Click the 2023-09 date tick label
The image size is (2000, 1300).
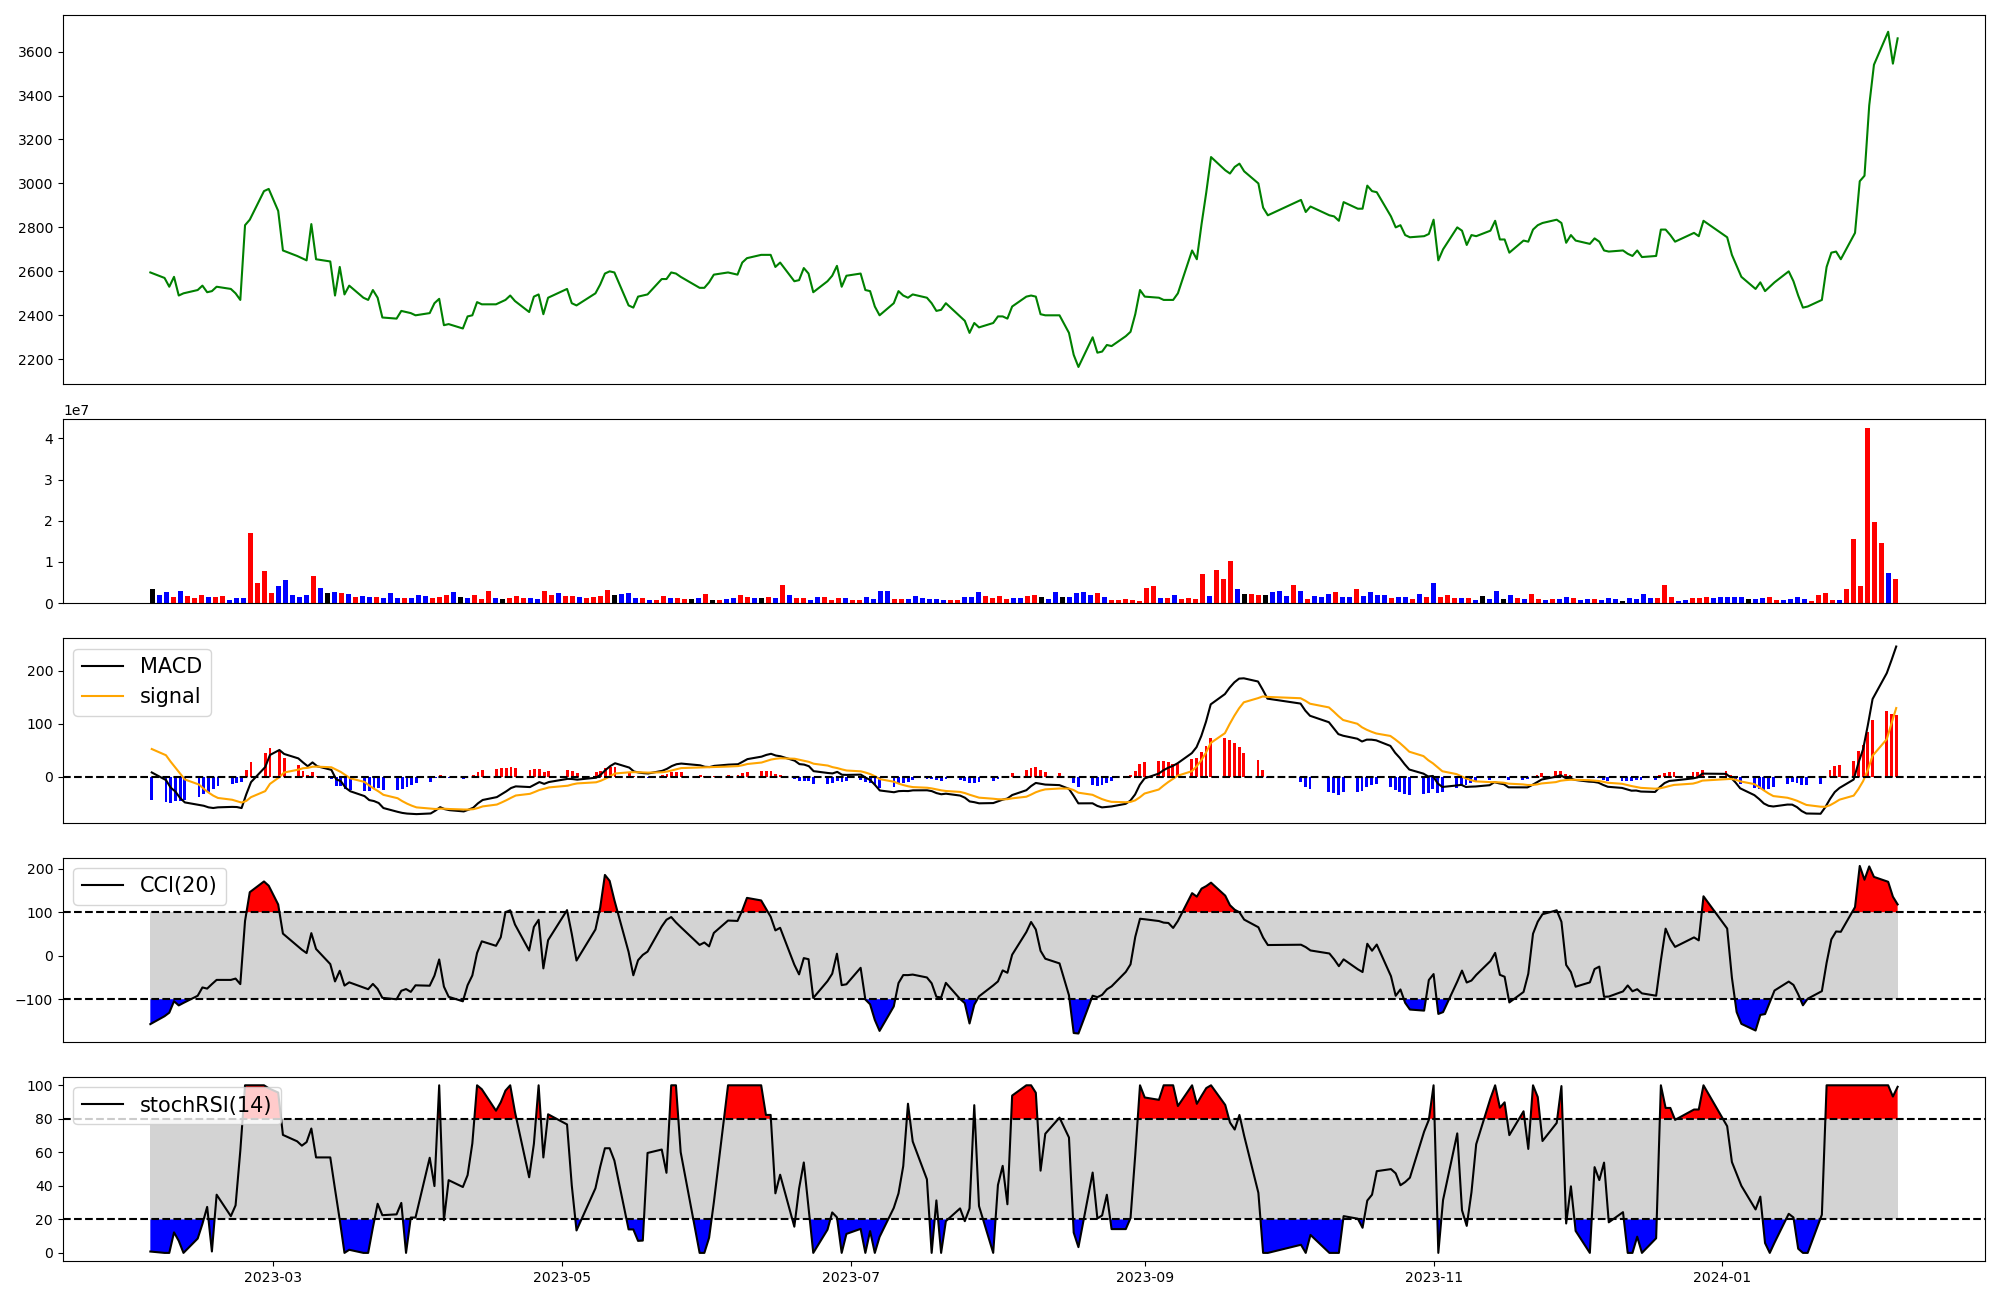[1145, 1276]
